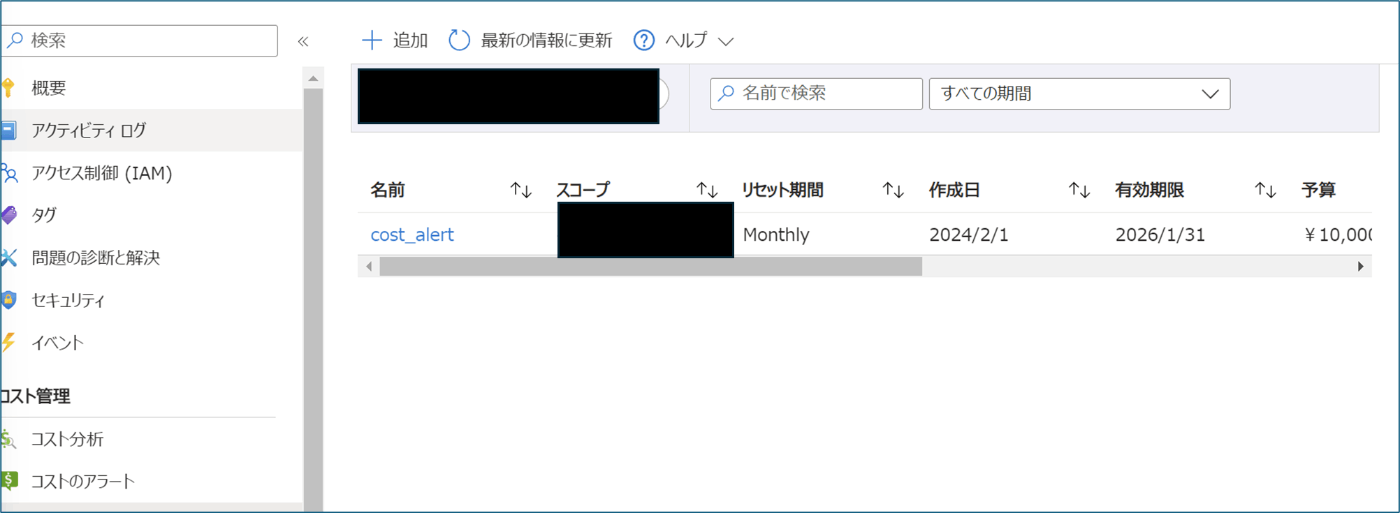Click the horizontal scrollbar thumb
The height and width of the screenshot is (513, 1400).
(650, 266)
